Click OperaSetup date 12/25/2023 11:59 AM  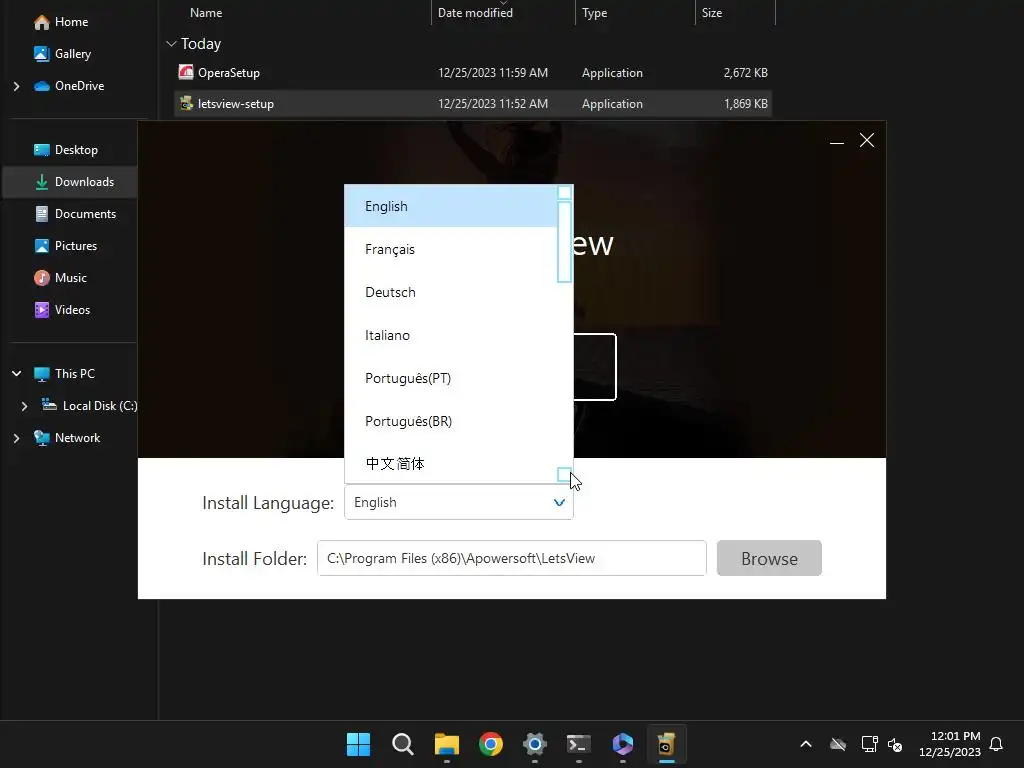492,73
